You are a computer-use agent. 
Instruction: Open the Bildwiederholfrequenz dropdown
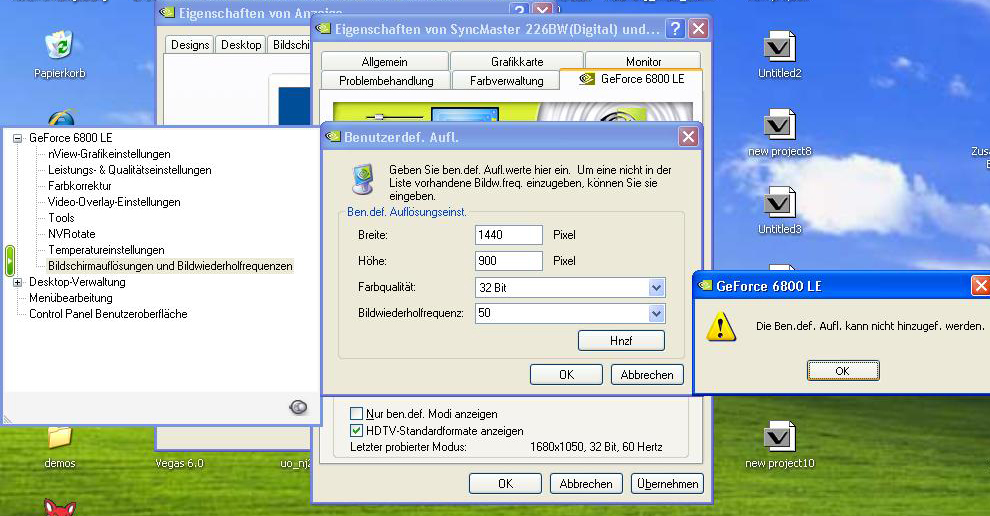point(656,314)
